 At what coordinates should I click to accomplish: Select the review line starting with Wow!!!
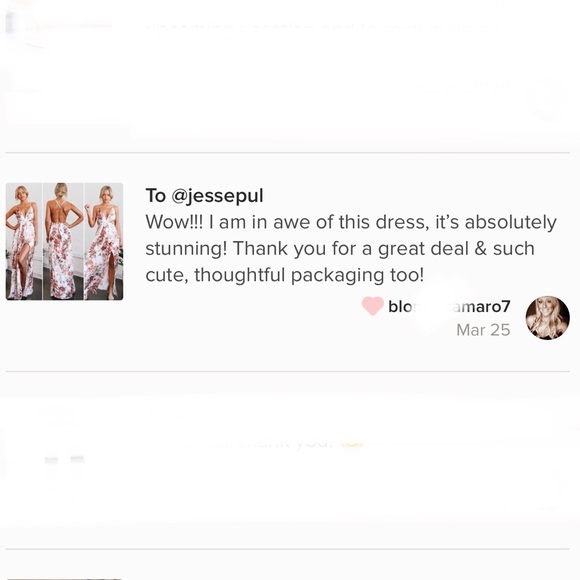351,222
